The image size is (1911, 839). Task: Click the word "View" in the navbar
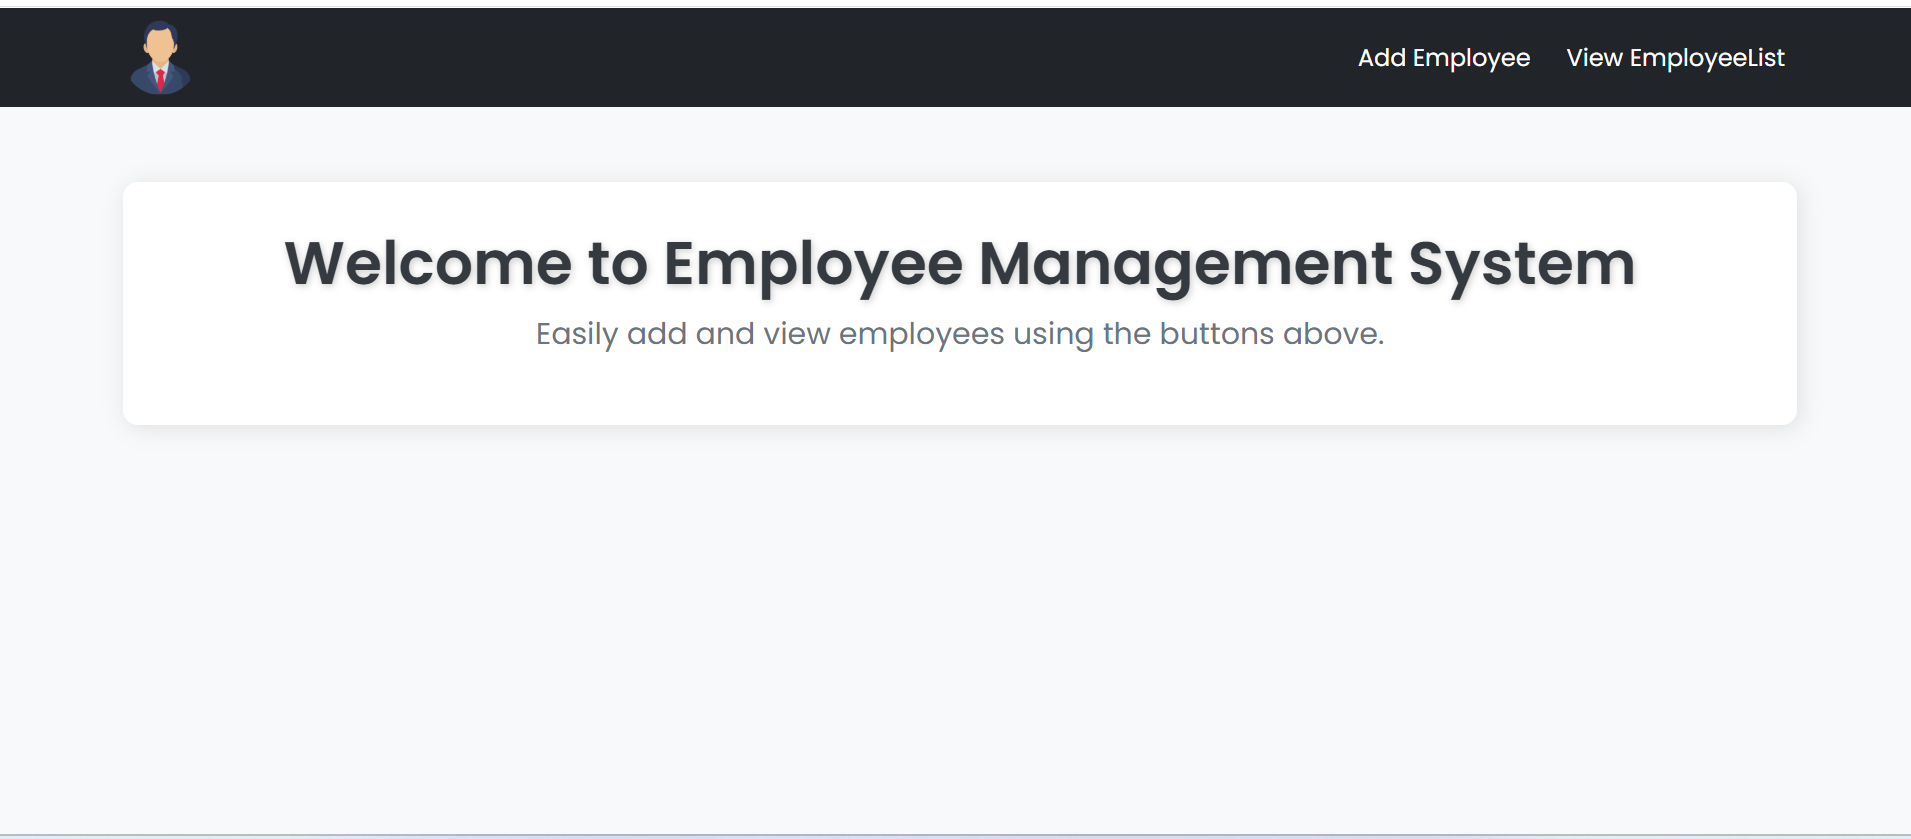pyautogui.click(x=1594, y=58)
